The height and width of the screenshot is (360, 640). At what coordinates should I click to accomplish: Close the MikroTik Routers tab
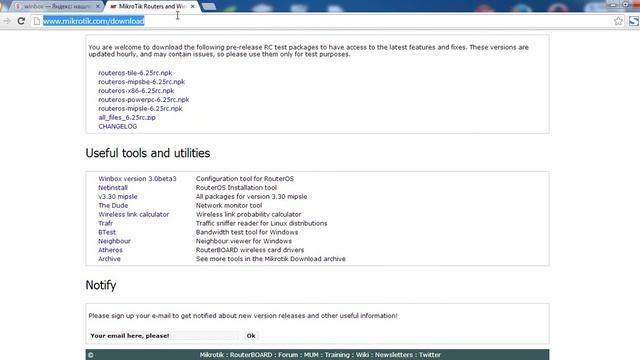pos(192,7)
